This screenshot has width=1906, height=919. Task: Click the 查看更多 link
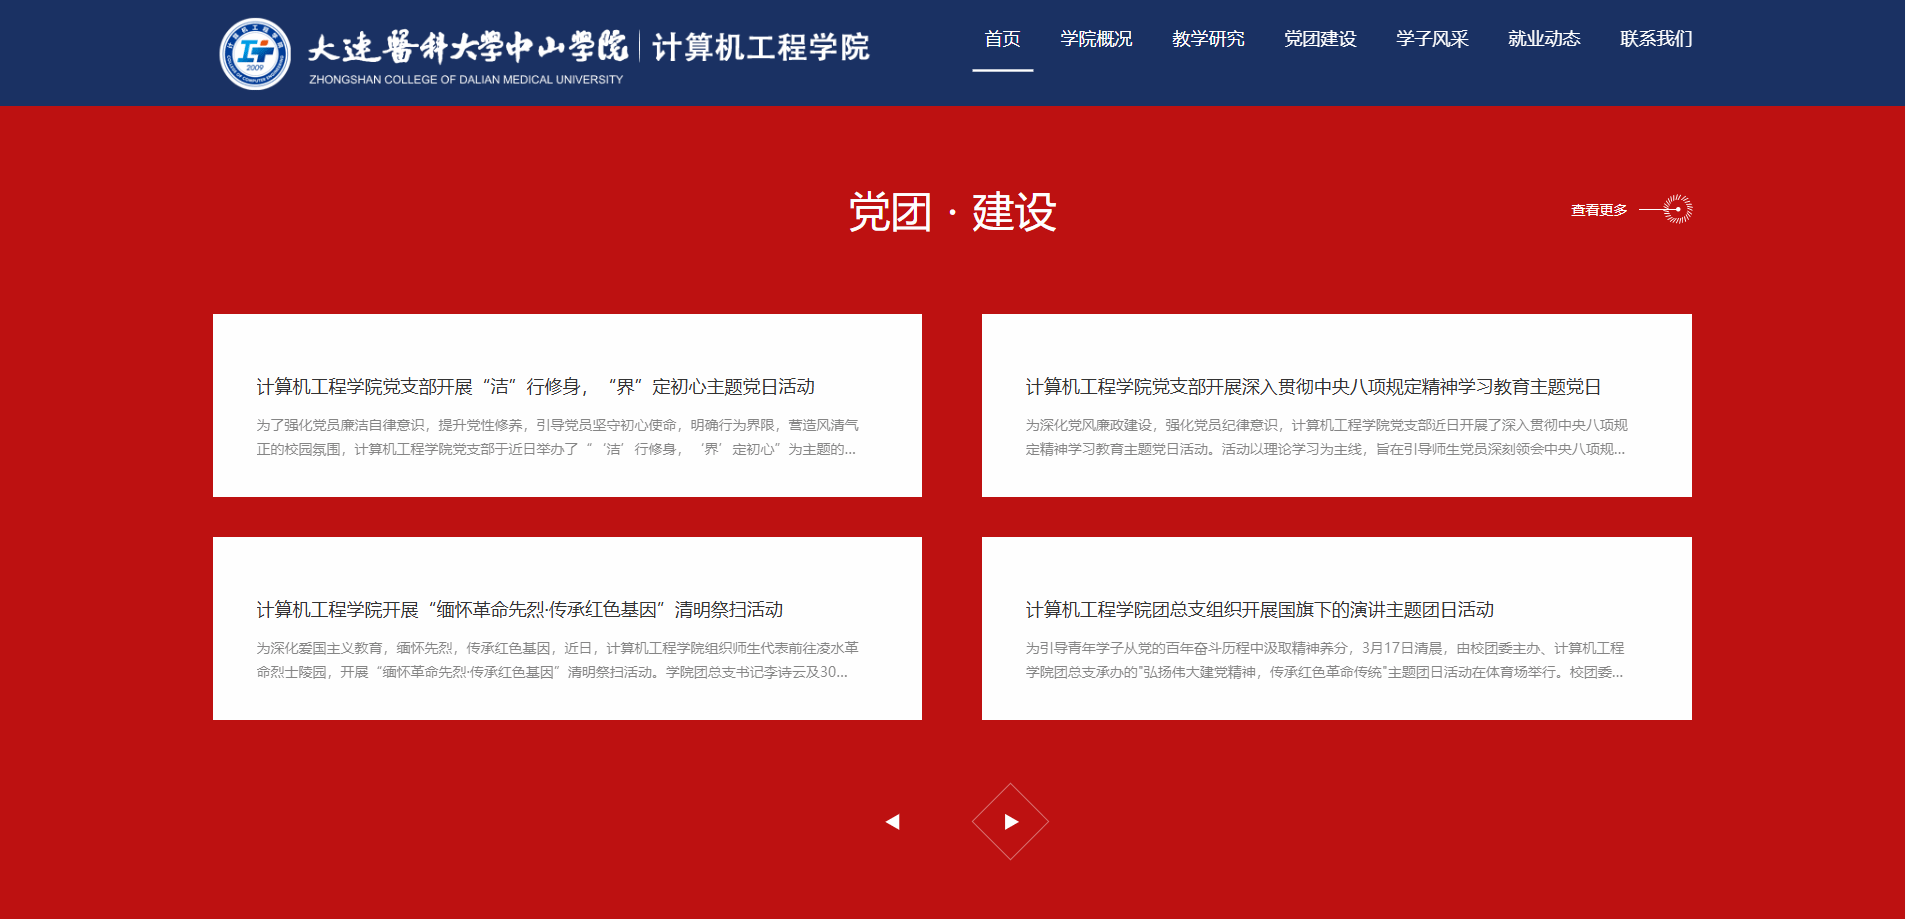coord(1599,210)
